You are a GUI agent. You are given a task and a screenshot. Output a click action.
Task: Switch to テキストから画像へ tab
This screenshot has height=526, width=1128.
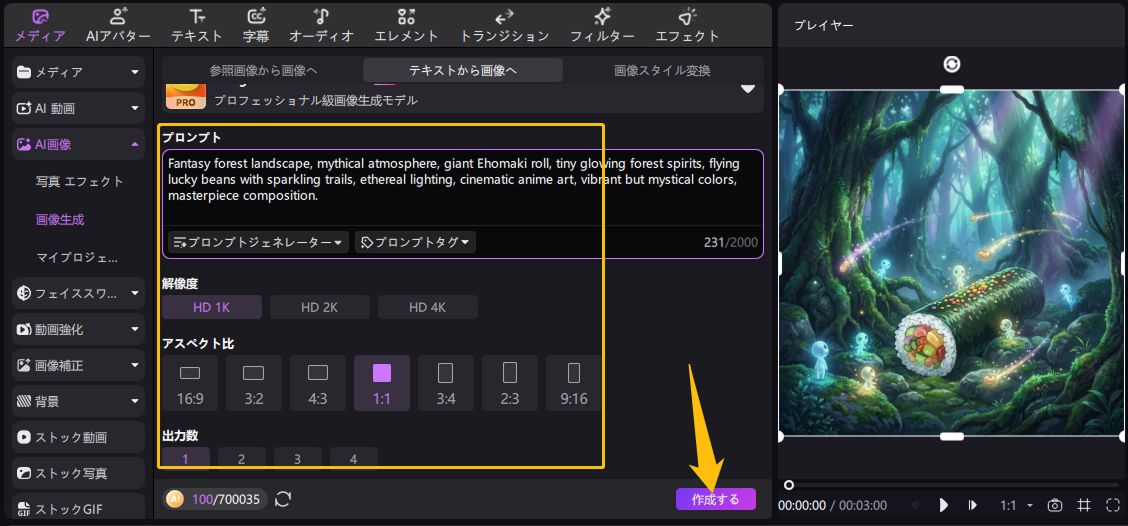point(463,71)
